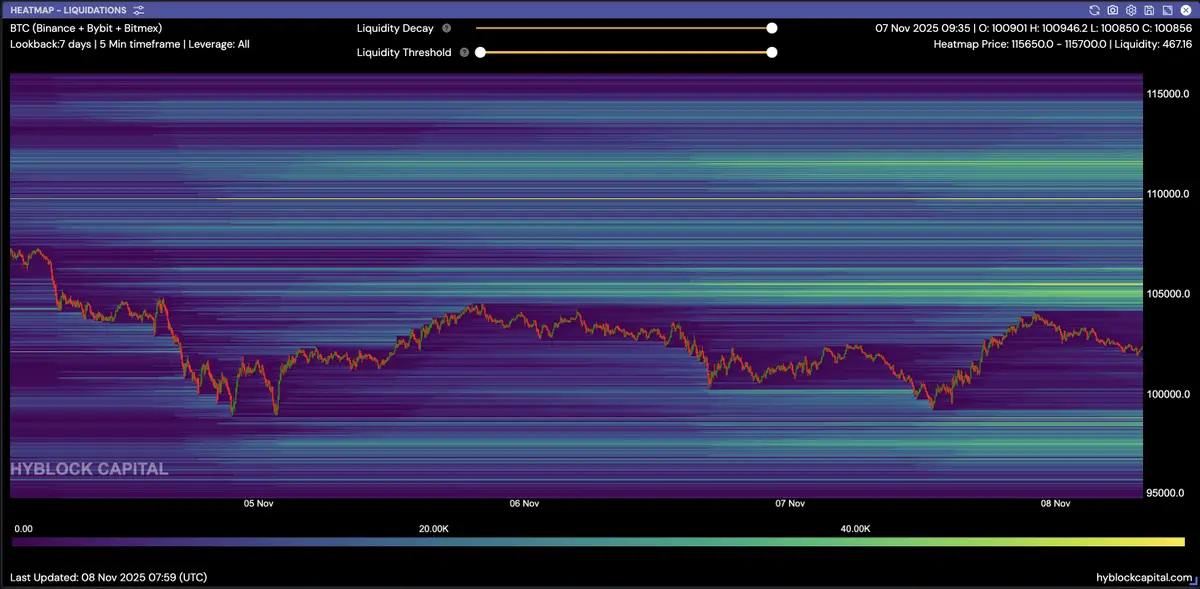Close the heatmap liquidations panel

point(1185,10)
